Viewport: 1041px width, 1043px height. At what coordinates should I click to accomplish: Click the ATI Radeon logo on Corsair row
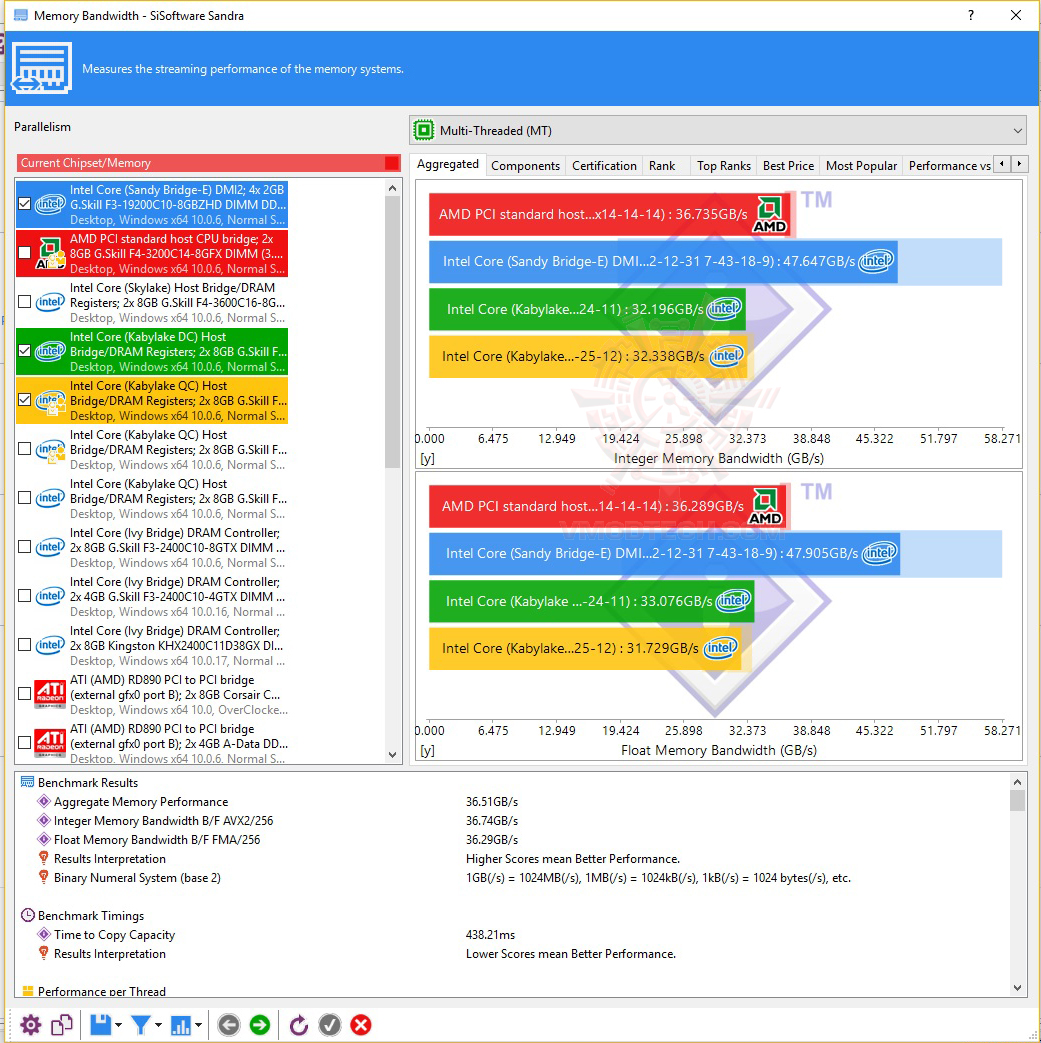click(50, 694)
